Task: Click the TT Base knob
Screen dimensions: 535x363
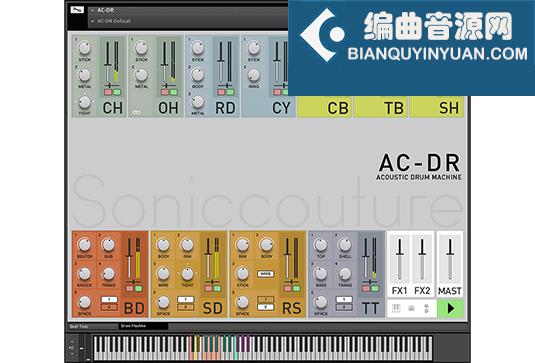Action: pyautogui.click(x=321, y=273)
